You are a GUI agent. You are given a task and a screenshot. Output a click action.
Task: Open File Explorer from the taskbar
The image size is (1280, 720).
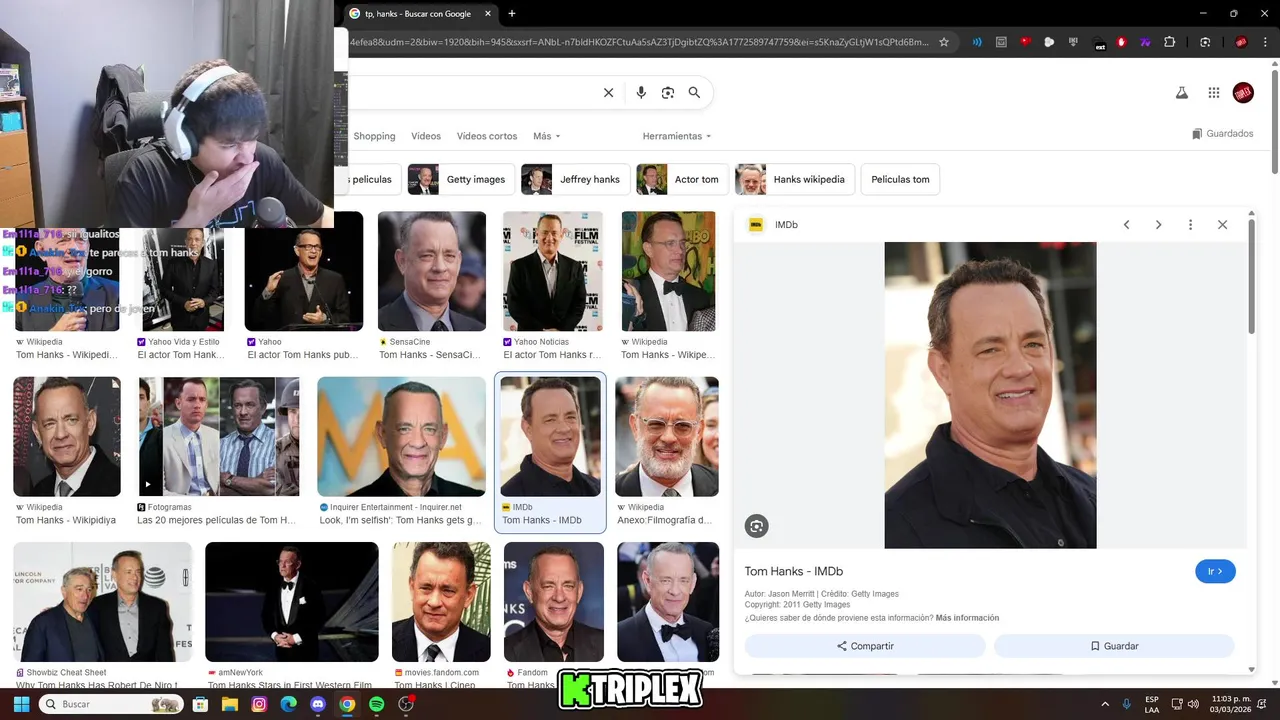click(229, 704)
